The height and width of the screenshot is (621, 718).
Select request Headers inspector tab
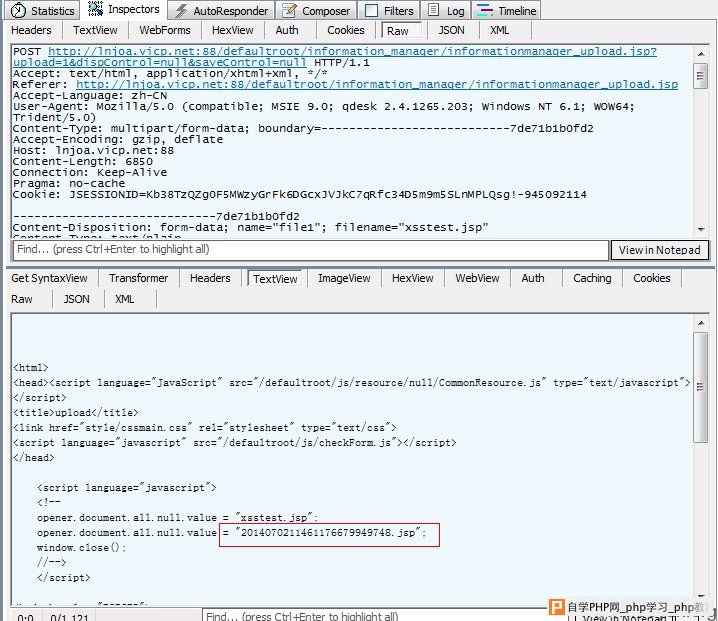point(31,30)
